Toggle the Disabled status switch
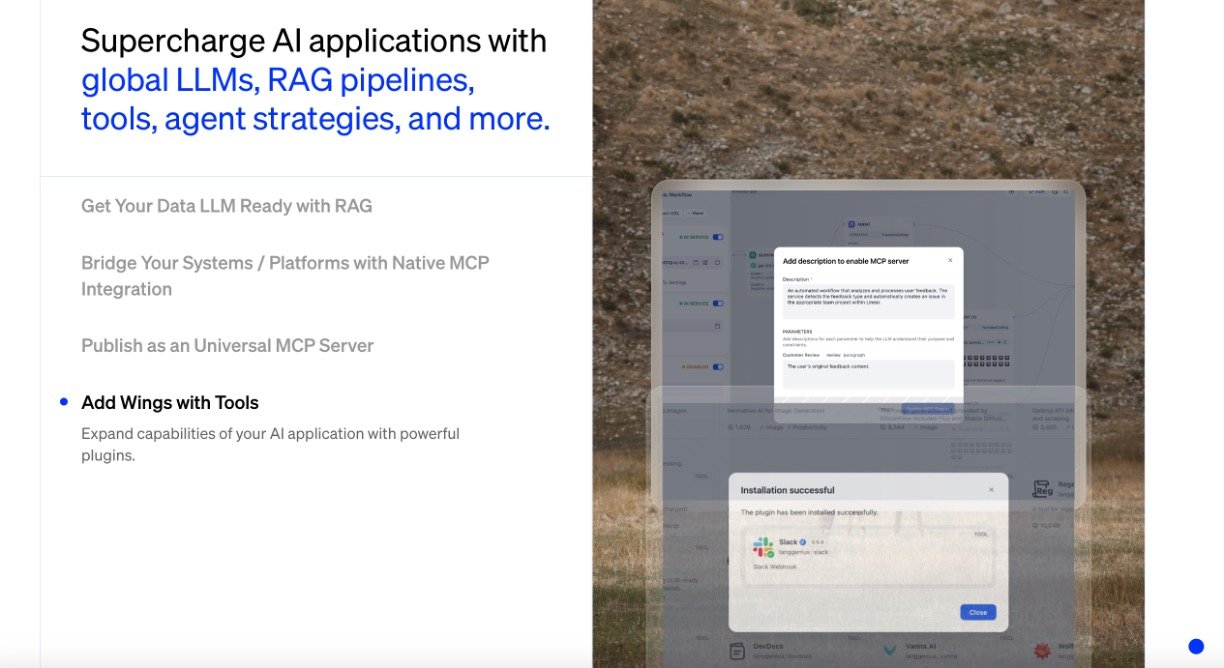Screen dimensions: 1224x668 [717, 367]
